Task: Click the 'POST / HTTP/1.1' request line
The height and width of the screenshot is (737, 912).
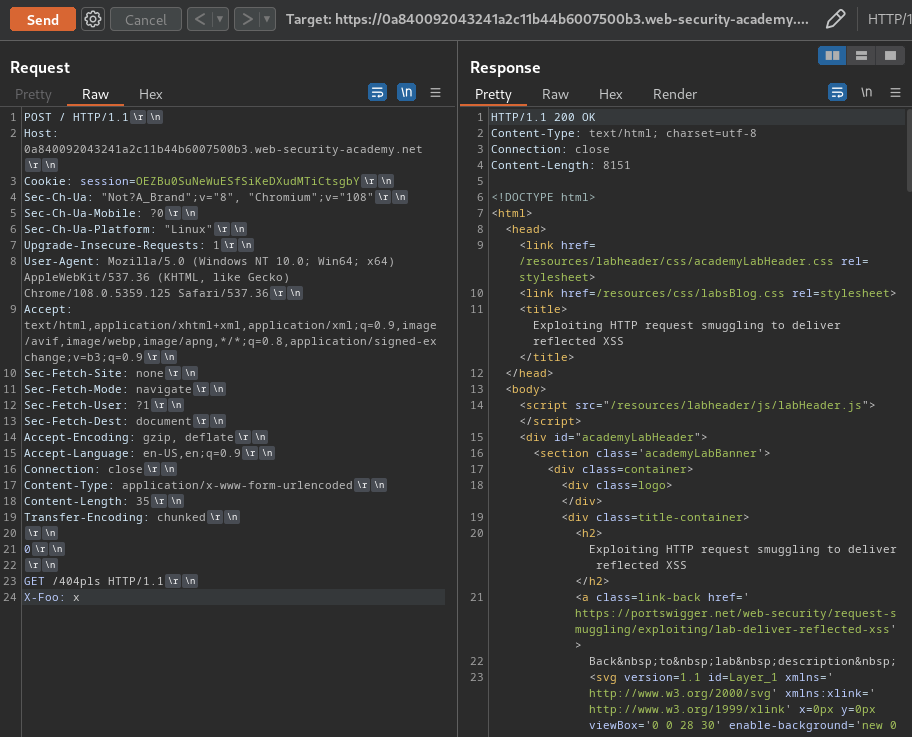Action: coord(76,117)
